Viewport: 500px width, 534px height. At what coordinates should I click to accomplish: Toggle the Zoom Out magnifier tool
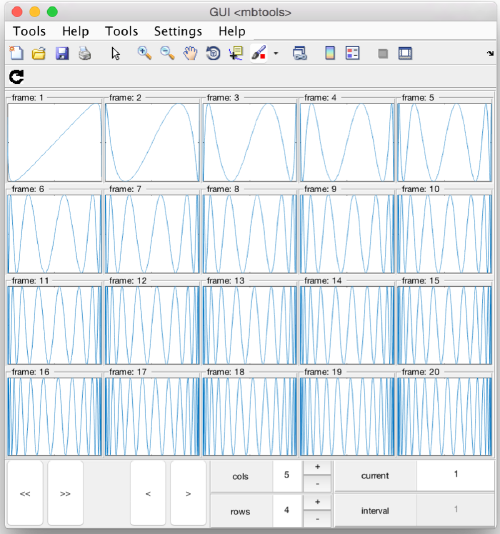tap(167, 53)
